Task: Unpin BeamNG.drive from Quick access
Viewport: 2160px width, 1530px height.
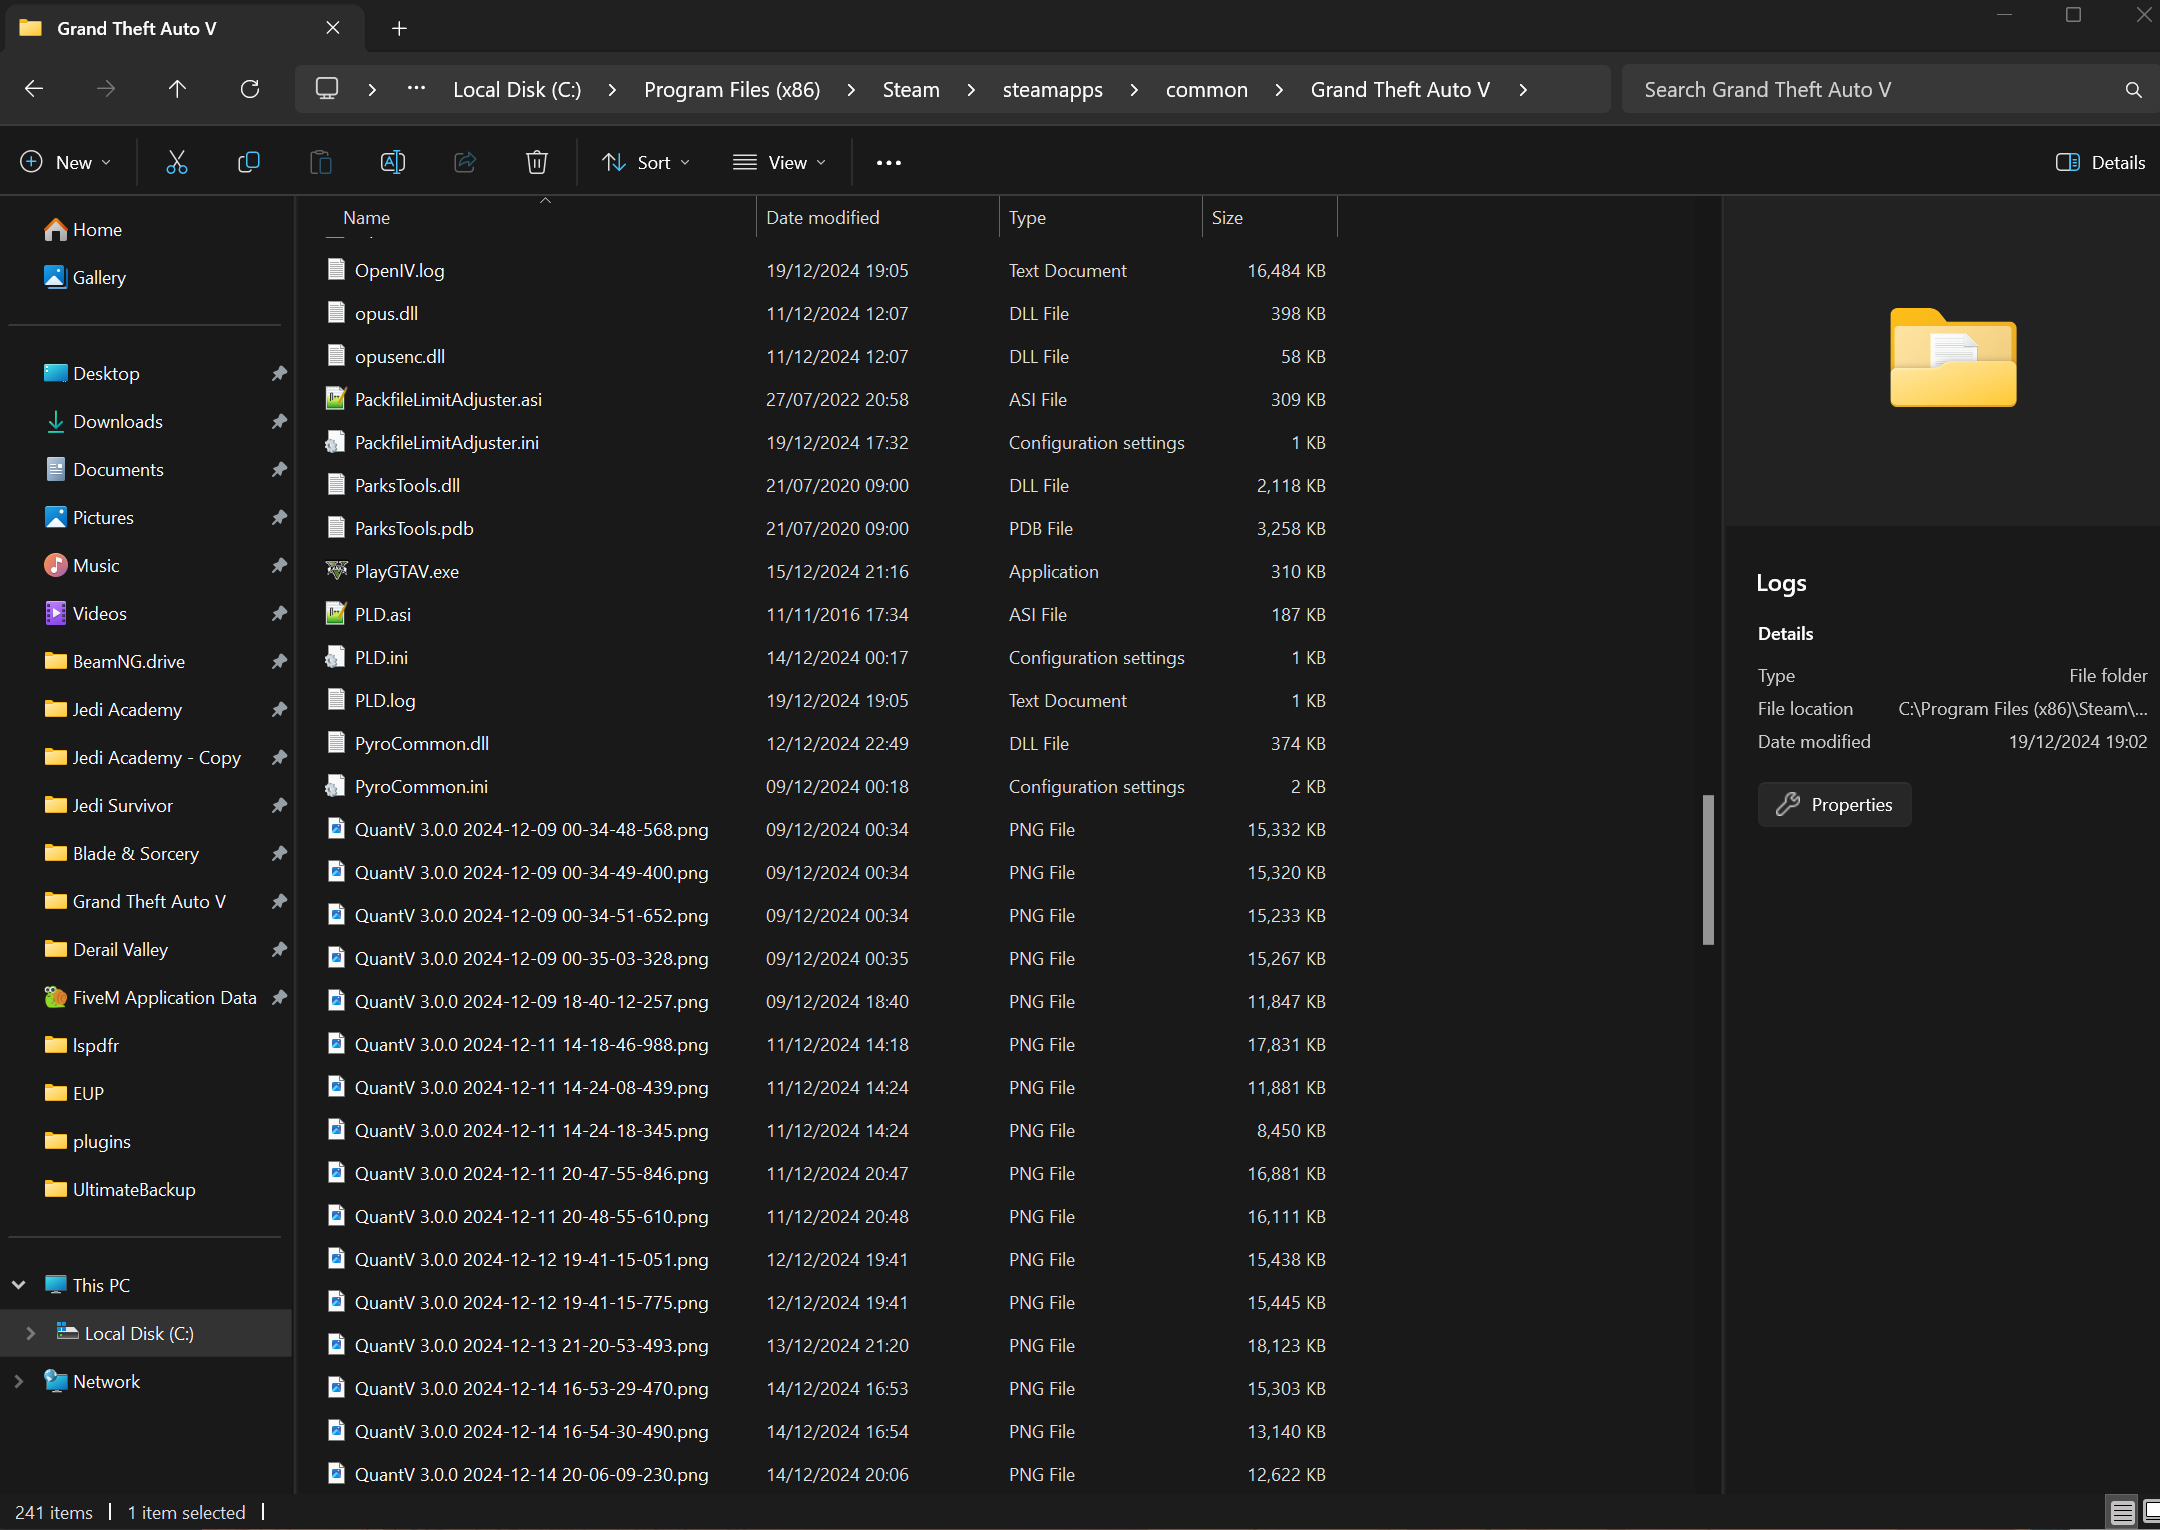Action: point(279,661)
